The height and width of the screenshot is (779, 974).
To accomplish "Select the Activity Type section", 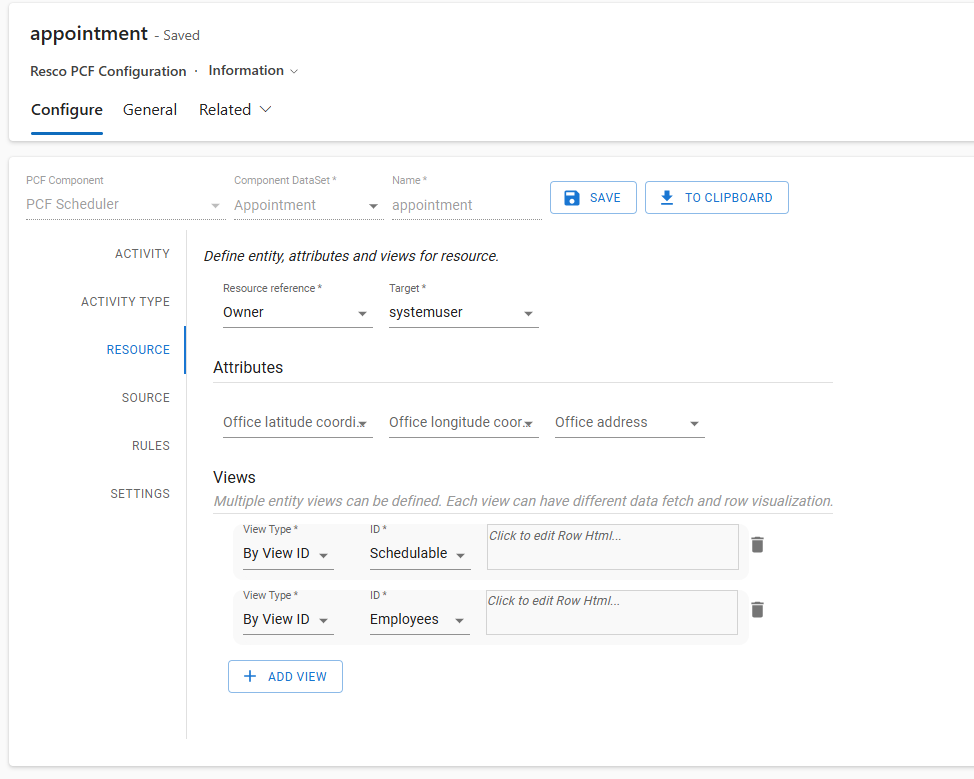I will 125,302.
